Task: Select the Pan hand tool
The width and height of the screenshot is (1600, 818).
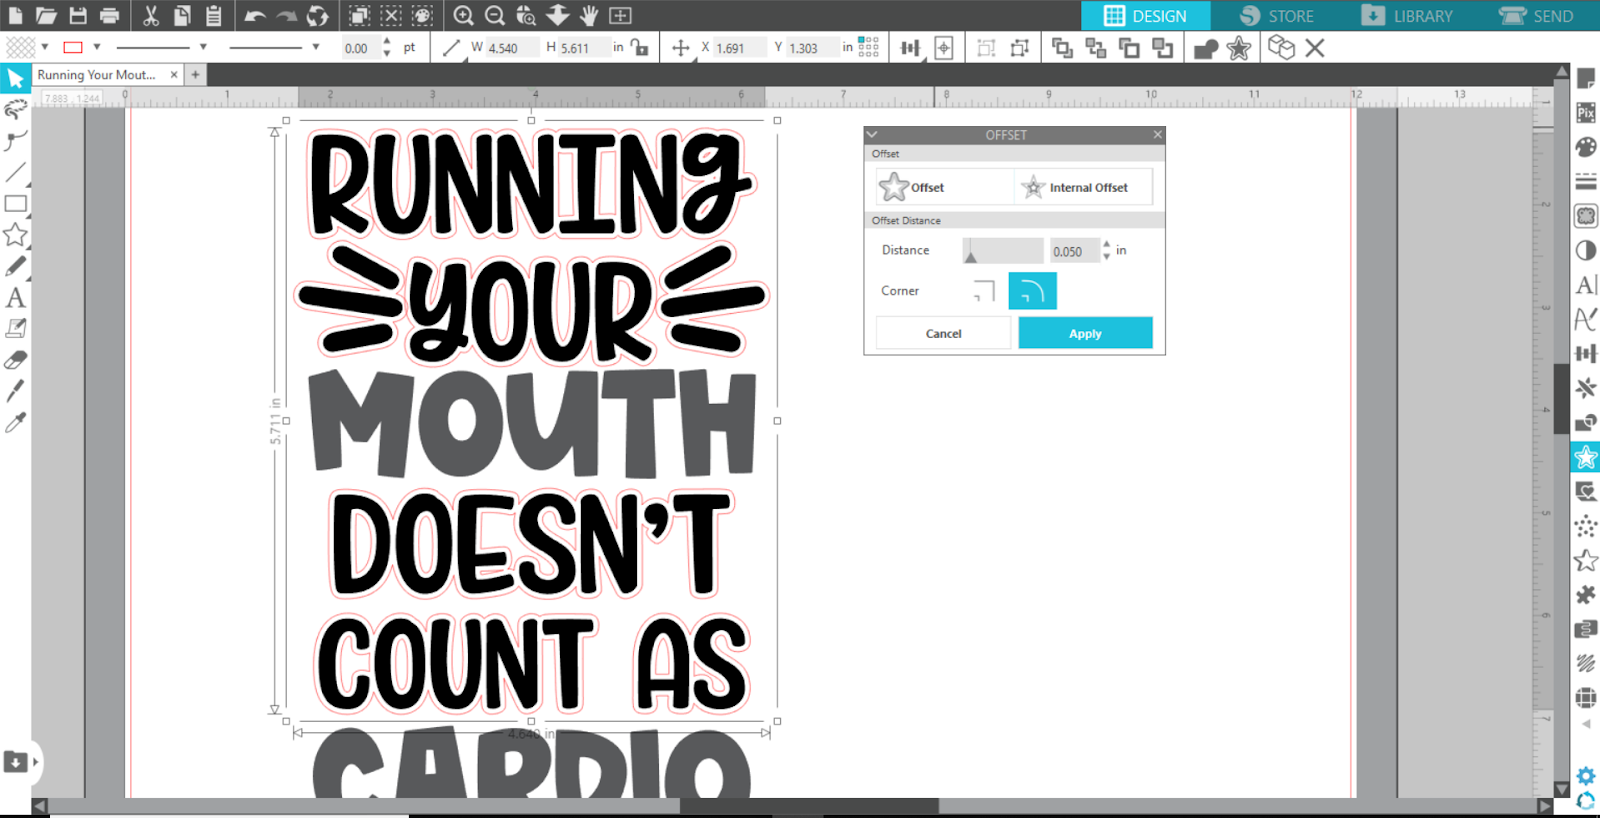Action: [x=589, y=15]
